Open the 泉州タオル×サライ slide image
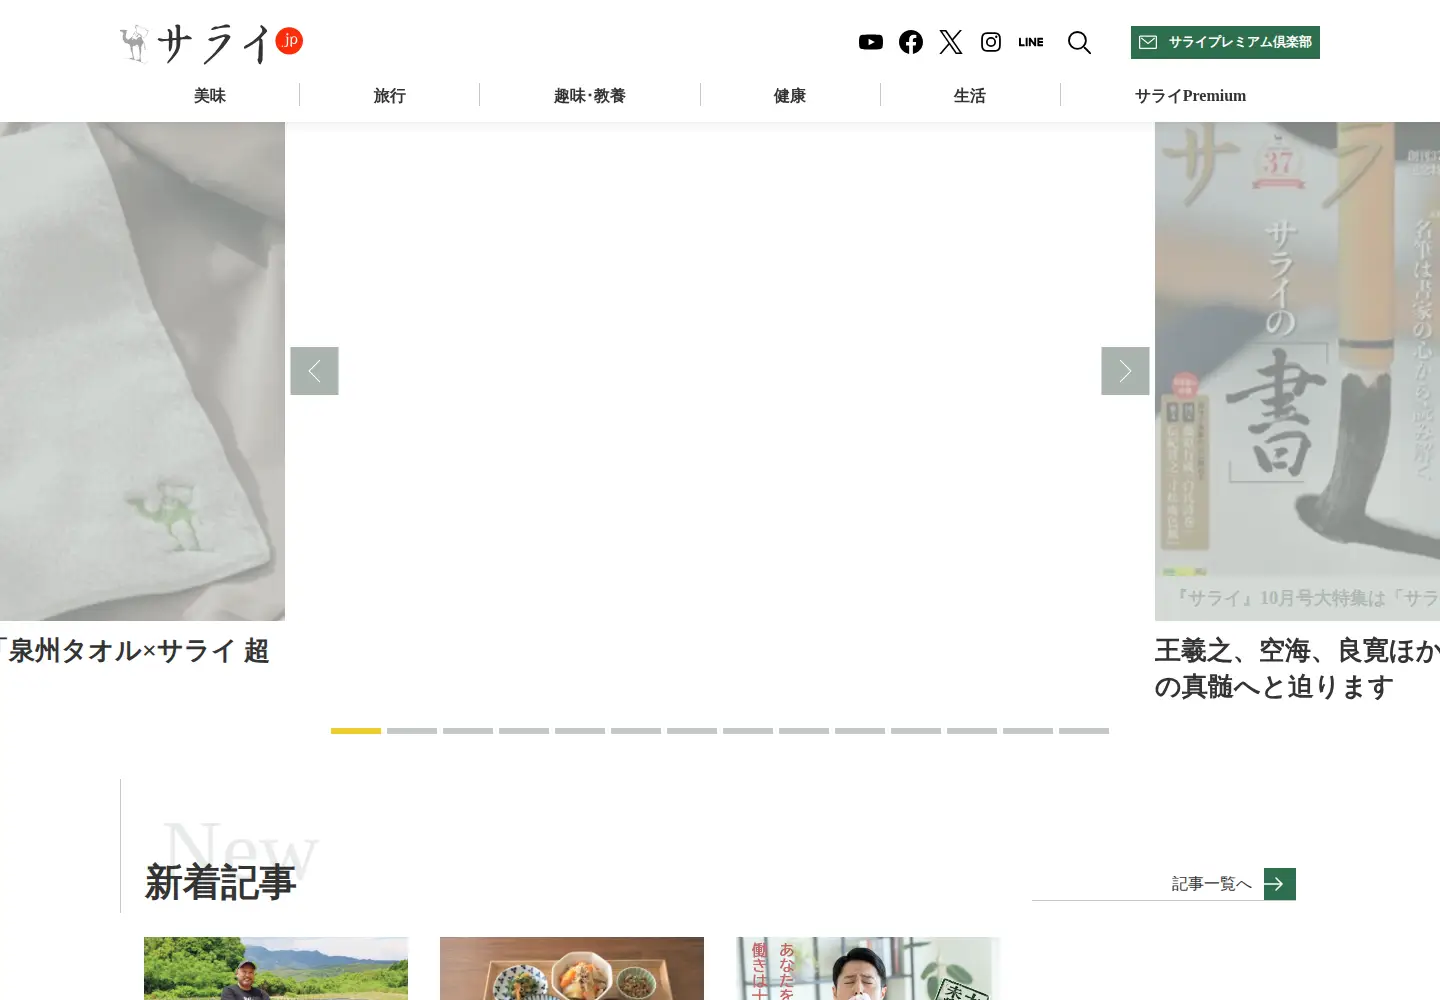Viewport: 1440px width, 1000px height. [142, 371]
